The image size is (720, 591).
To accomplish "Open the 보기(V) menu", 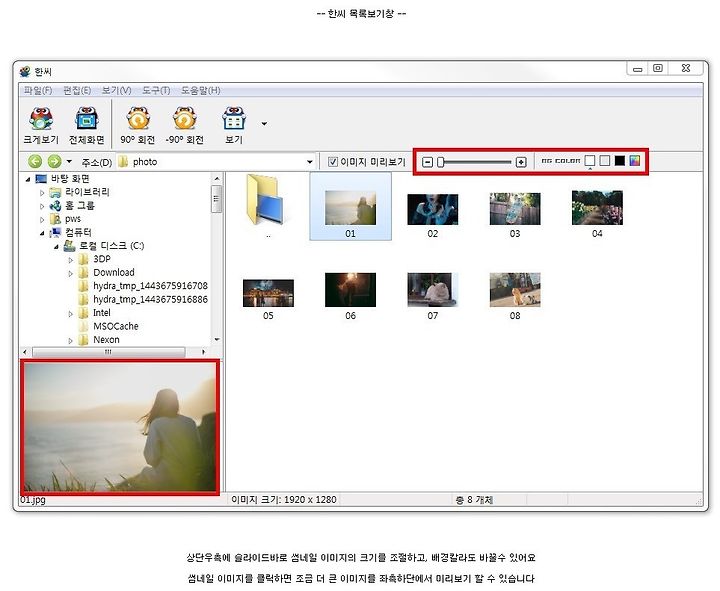I will pyautogui.click(x=116, y=90).
